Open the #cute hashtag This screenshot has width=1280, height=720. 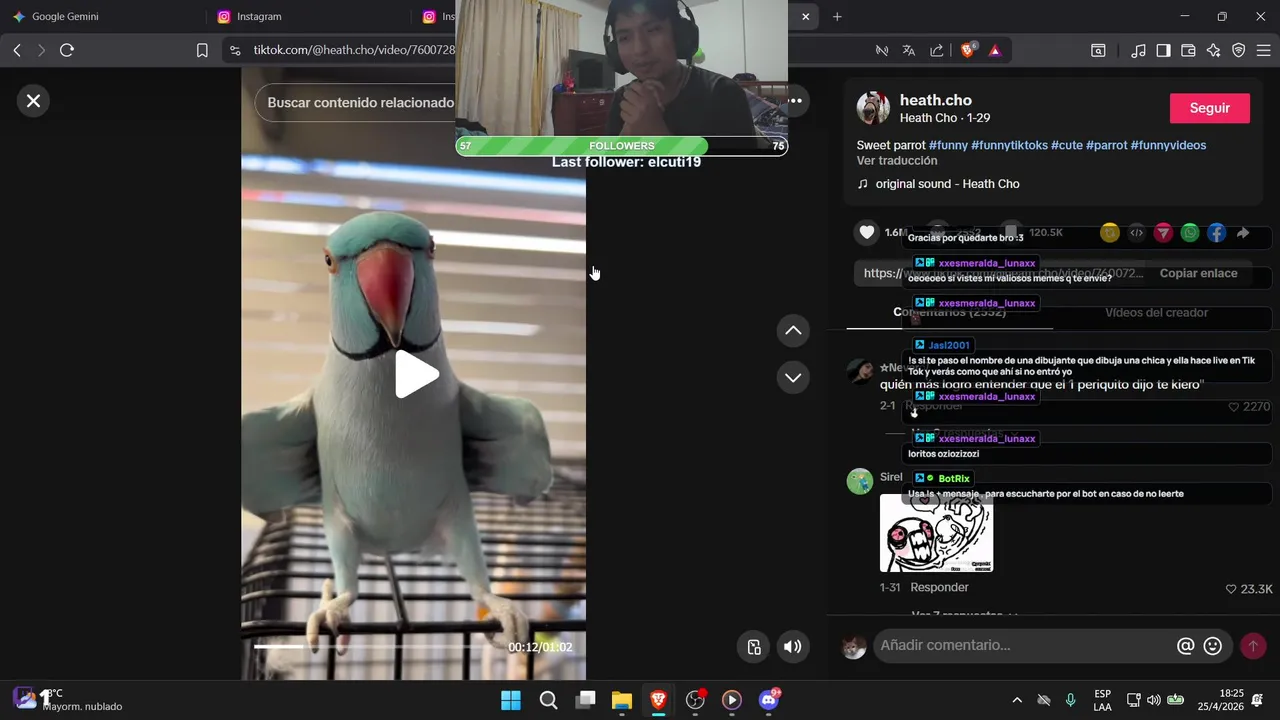1067,145
